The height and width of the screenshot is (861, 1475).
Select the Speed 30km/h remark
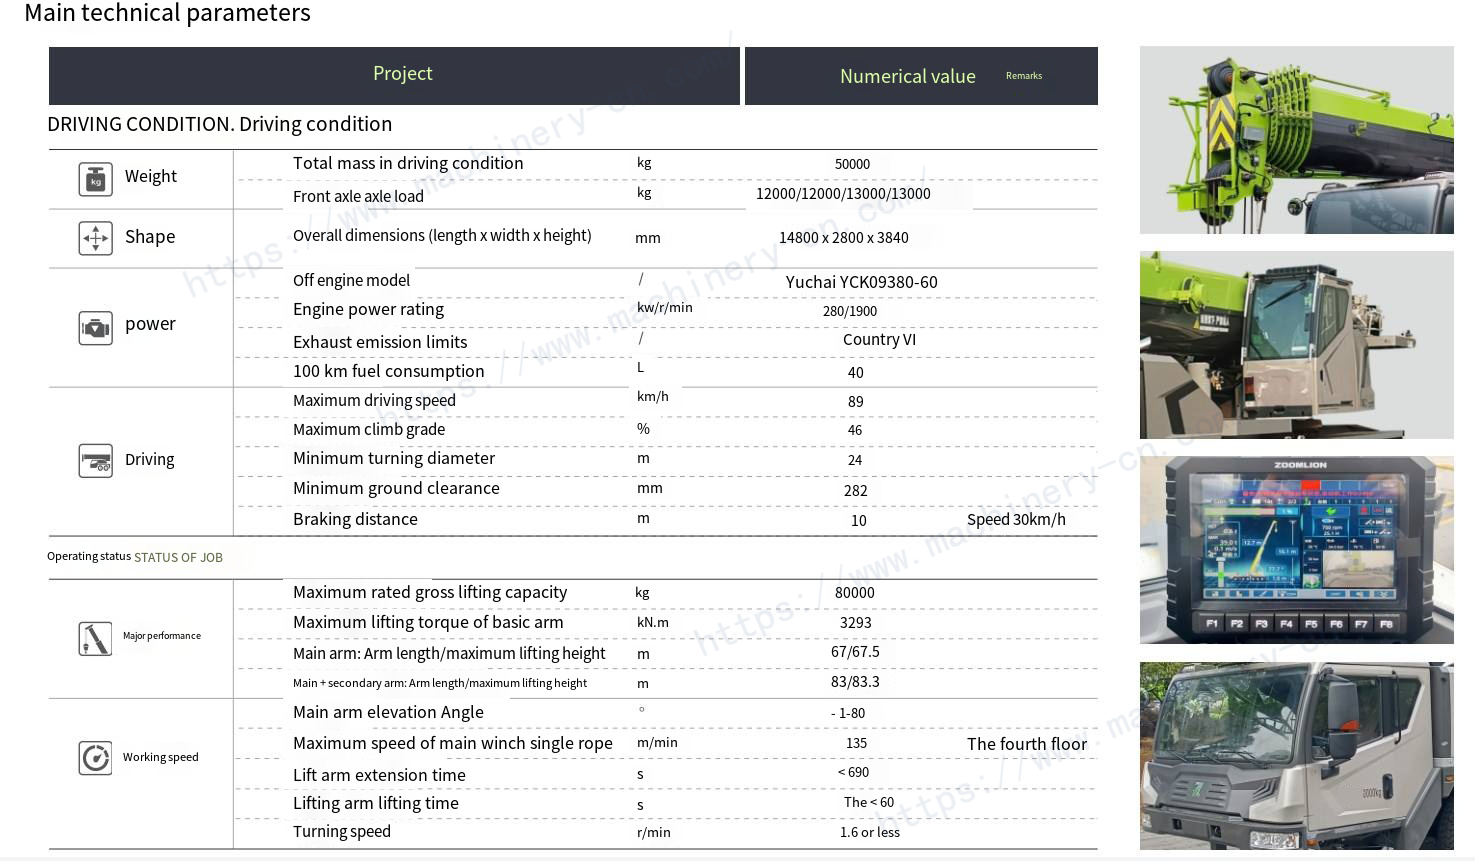pyautogui.click(x=1016, y=520)
